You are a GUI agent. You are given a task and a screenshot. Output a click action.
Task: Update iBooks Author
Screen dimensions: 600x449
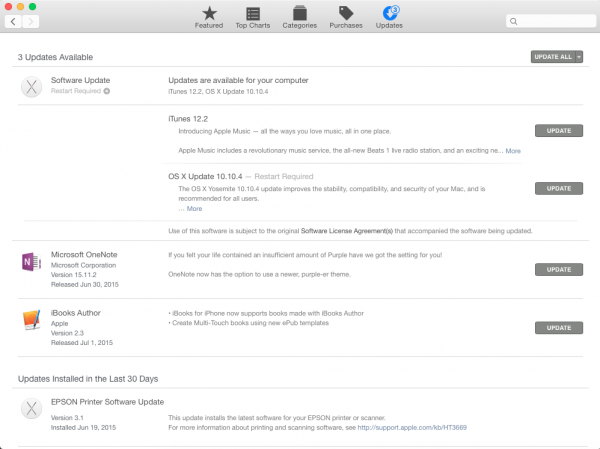pos(559,328)
